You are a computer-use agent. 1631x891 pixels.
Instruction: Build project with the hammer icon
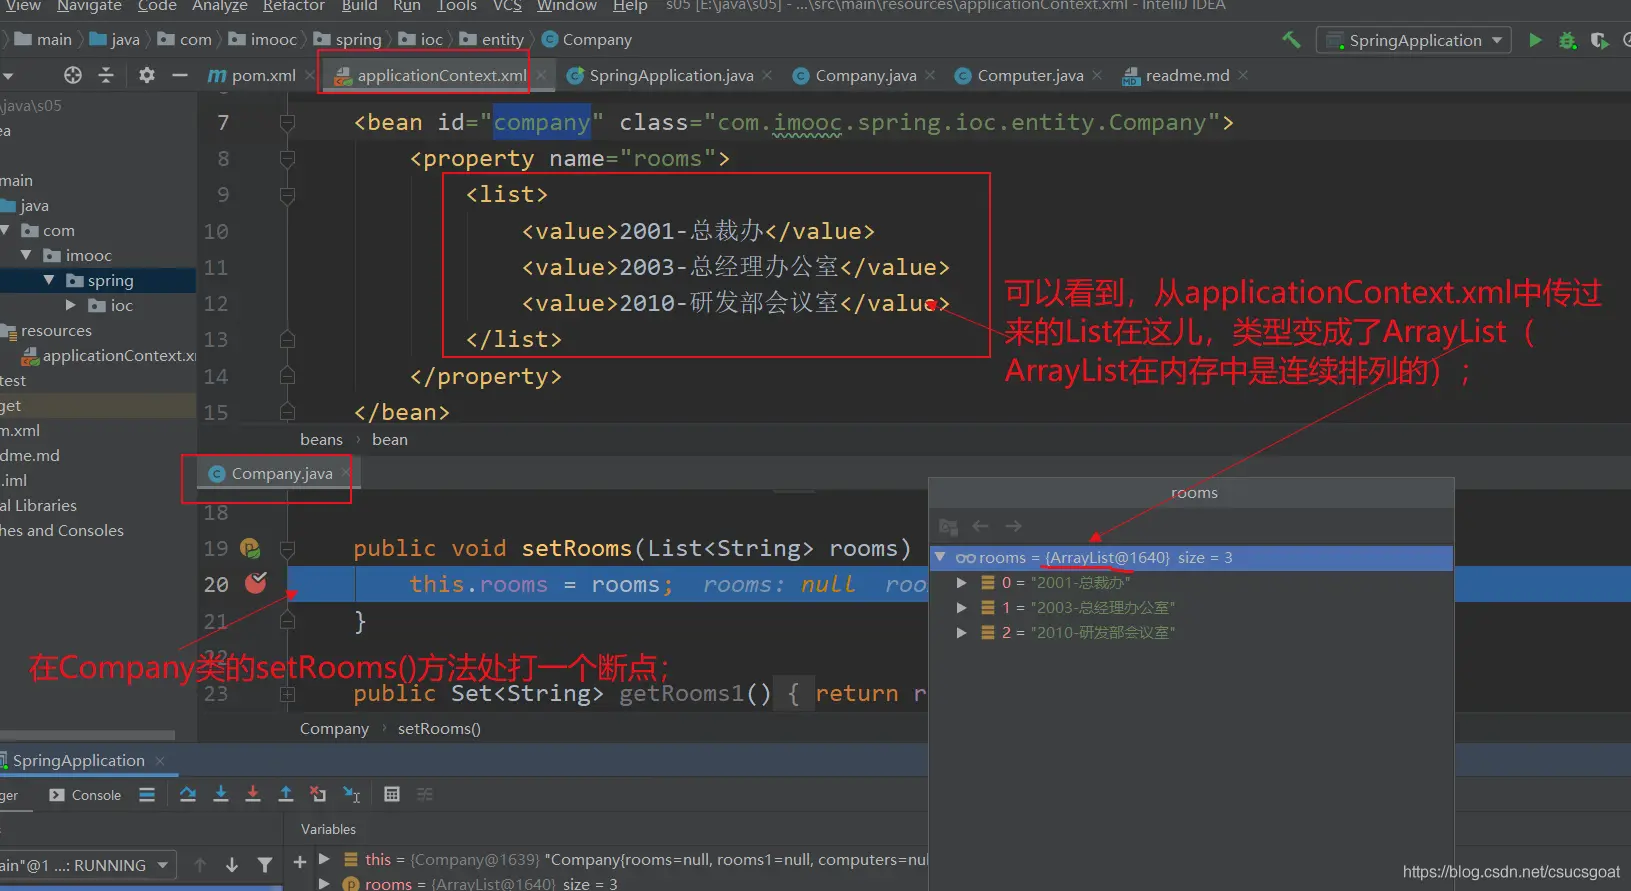click(1291, 40)
